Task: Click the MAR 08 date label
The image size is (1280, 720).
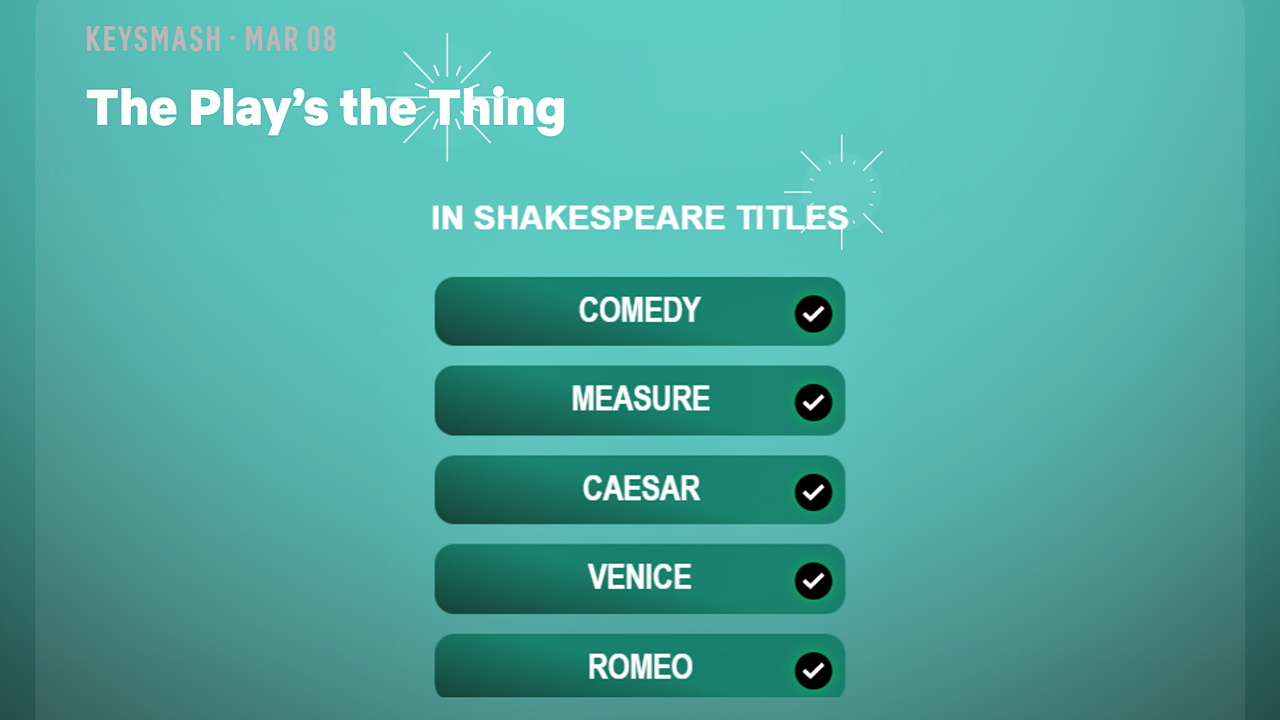Action: click(290, 39)
